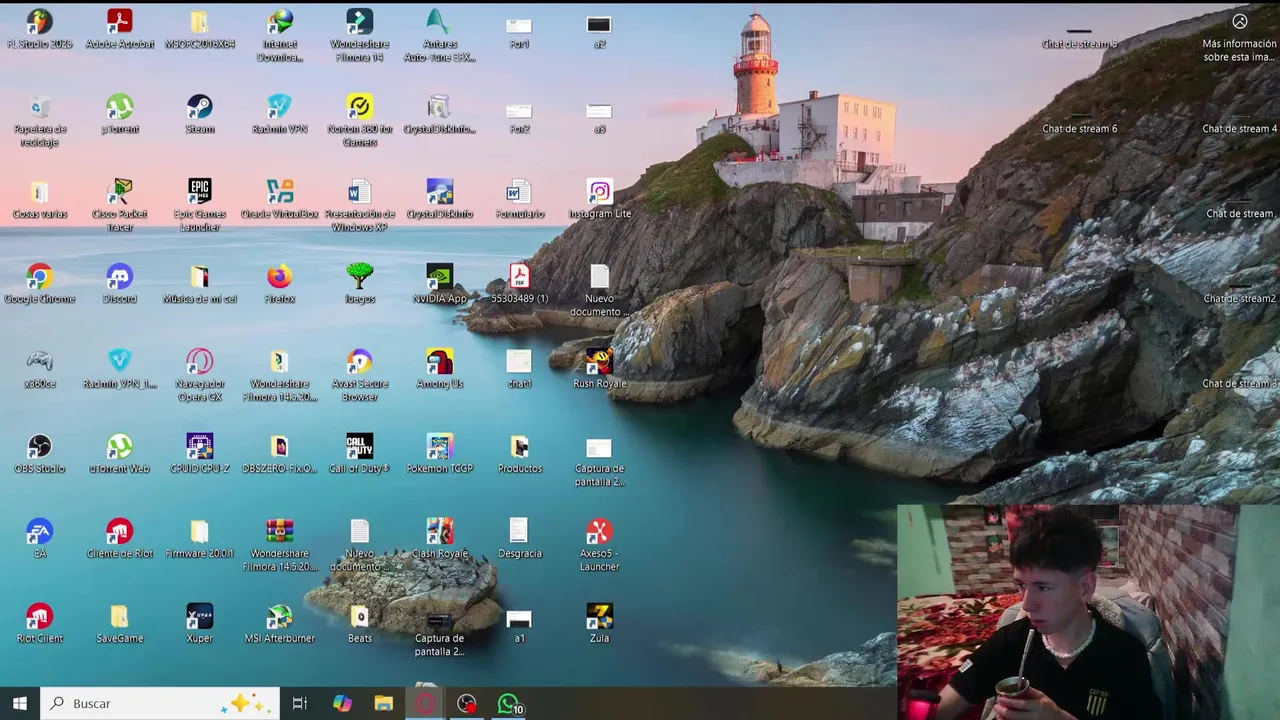The image size is (1280, 720).
Task: Select the SaveGame folder
Action: [120, 624]
